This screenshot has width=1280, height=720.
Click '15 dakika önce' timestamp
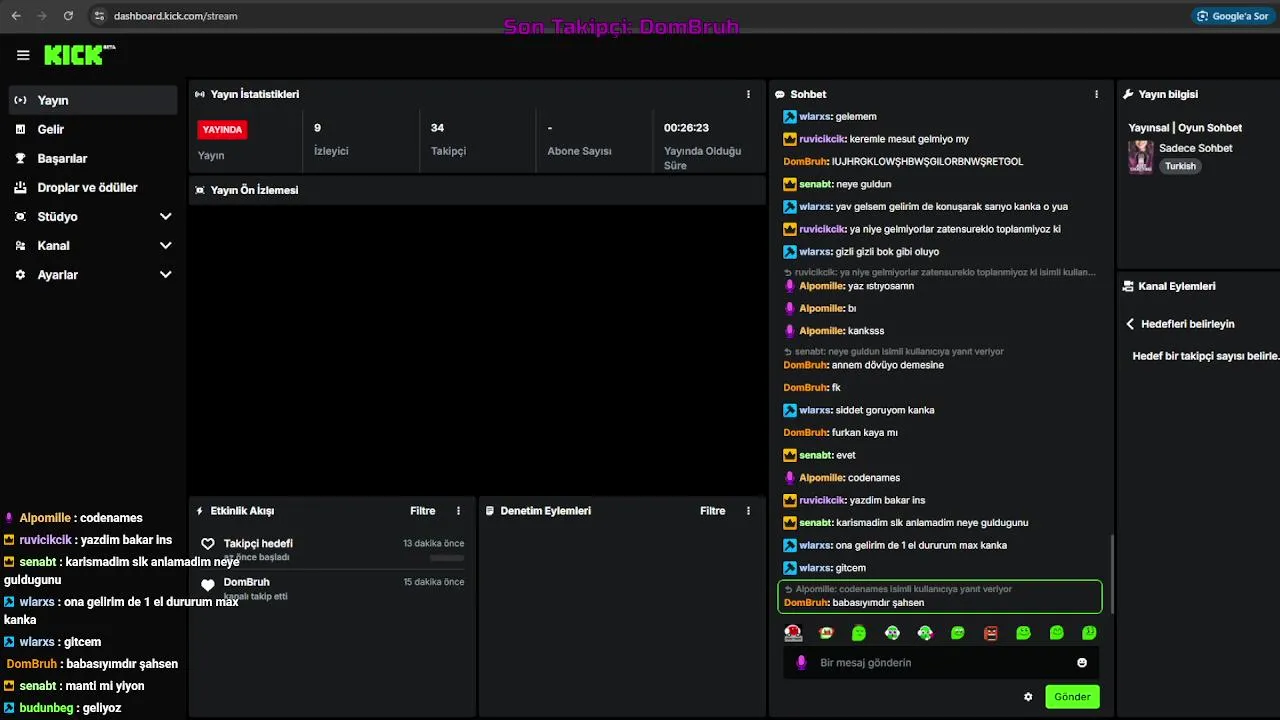(x=434, y=582)
